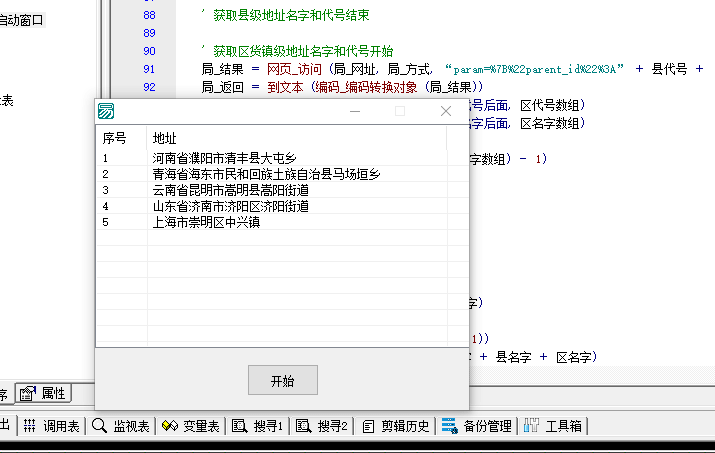Select row 山东省济南市济阳区济阳街道

point(282,207)
